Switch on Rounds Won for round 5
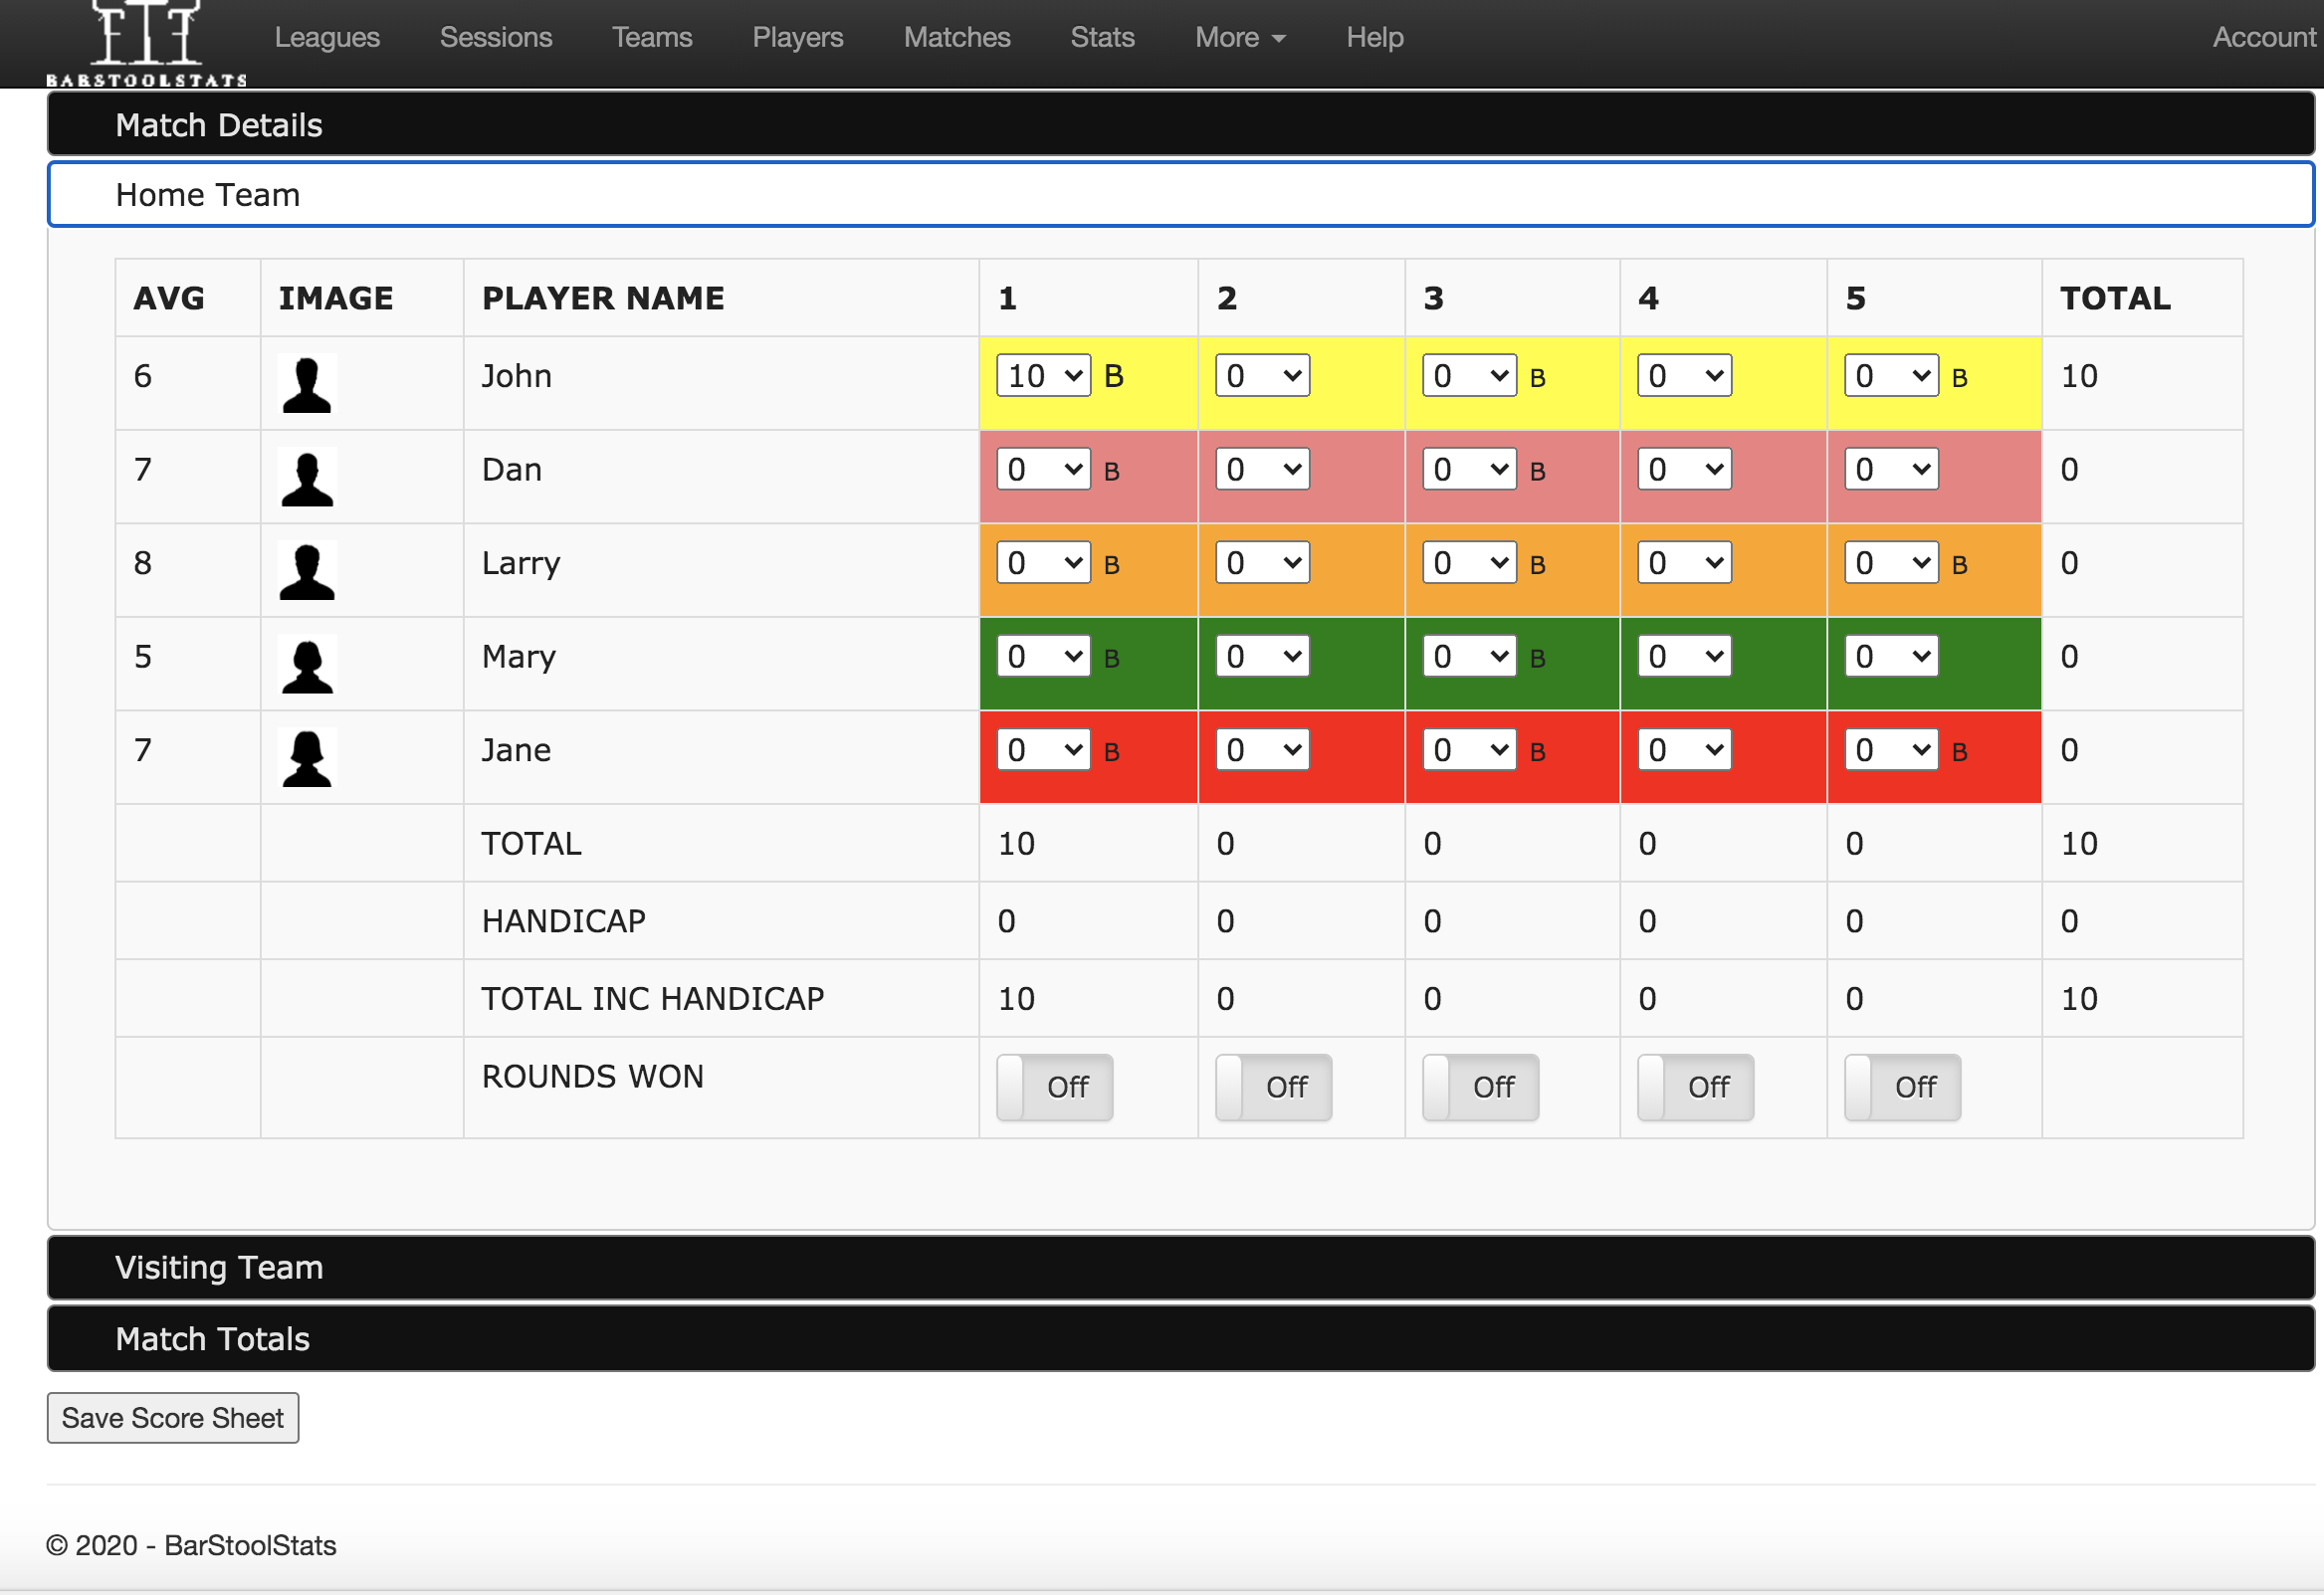 coord(1902,1087)
